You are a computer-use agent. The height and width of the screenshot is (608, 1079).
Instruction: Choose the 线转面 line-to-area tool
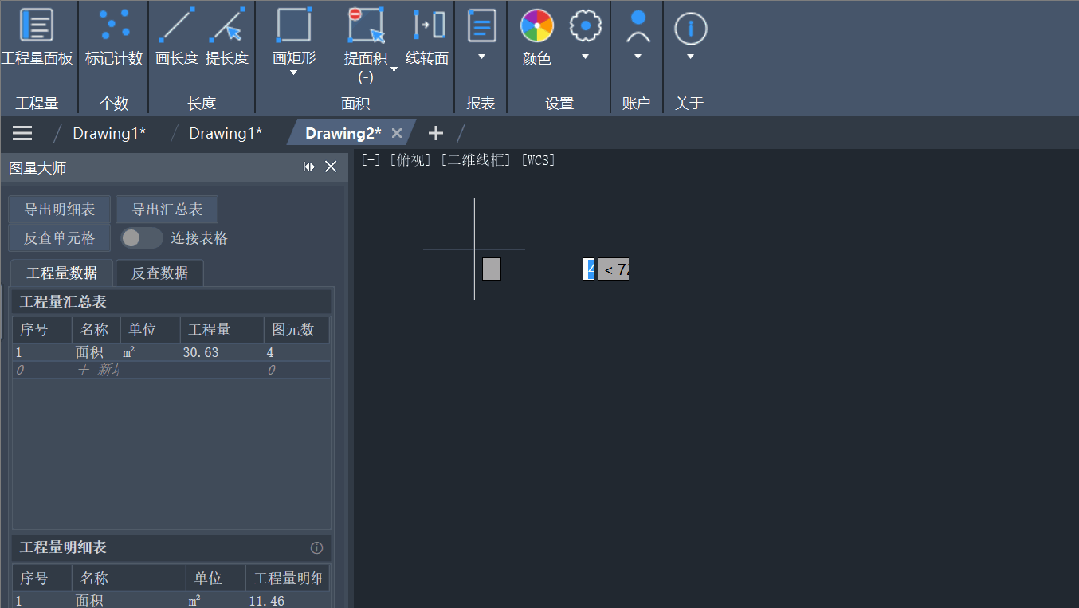427,38
